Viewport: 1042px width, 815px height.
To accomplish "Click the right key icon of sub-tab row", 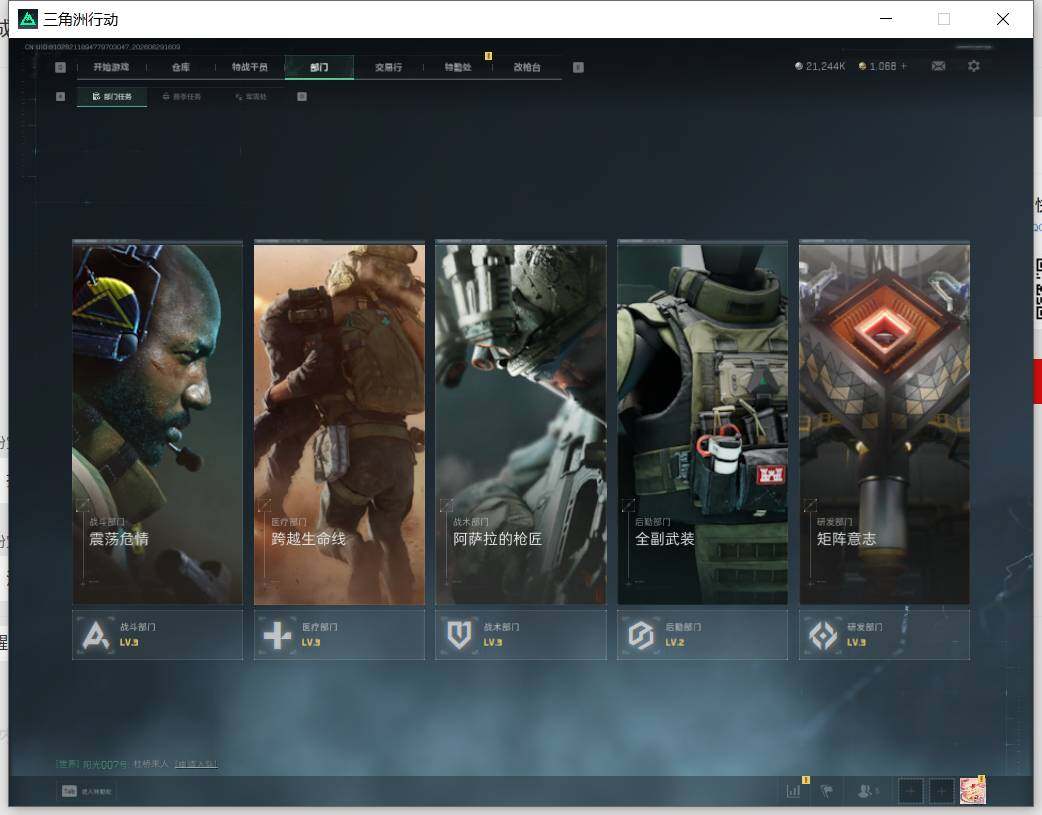I will [302, 97].
